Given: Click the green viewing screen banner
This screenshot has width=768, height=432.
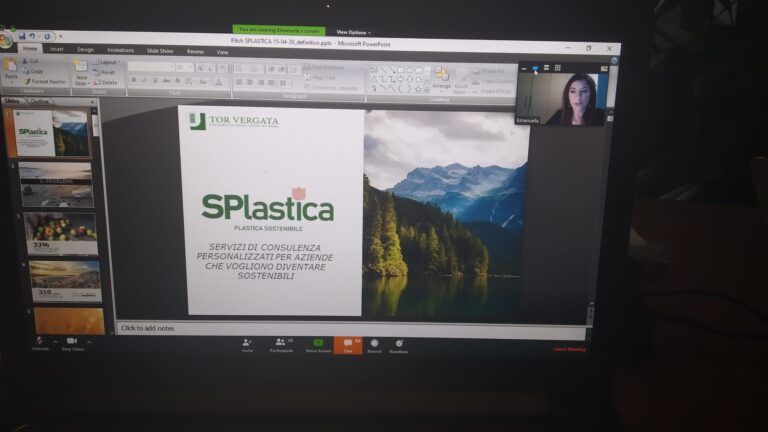Looking at the screenshot, I should click(279, 30).
